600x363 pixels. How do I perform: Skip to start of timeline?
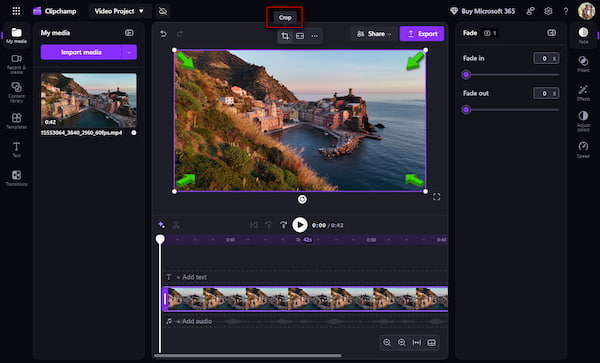[253, 225]
